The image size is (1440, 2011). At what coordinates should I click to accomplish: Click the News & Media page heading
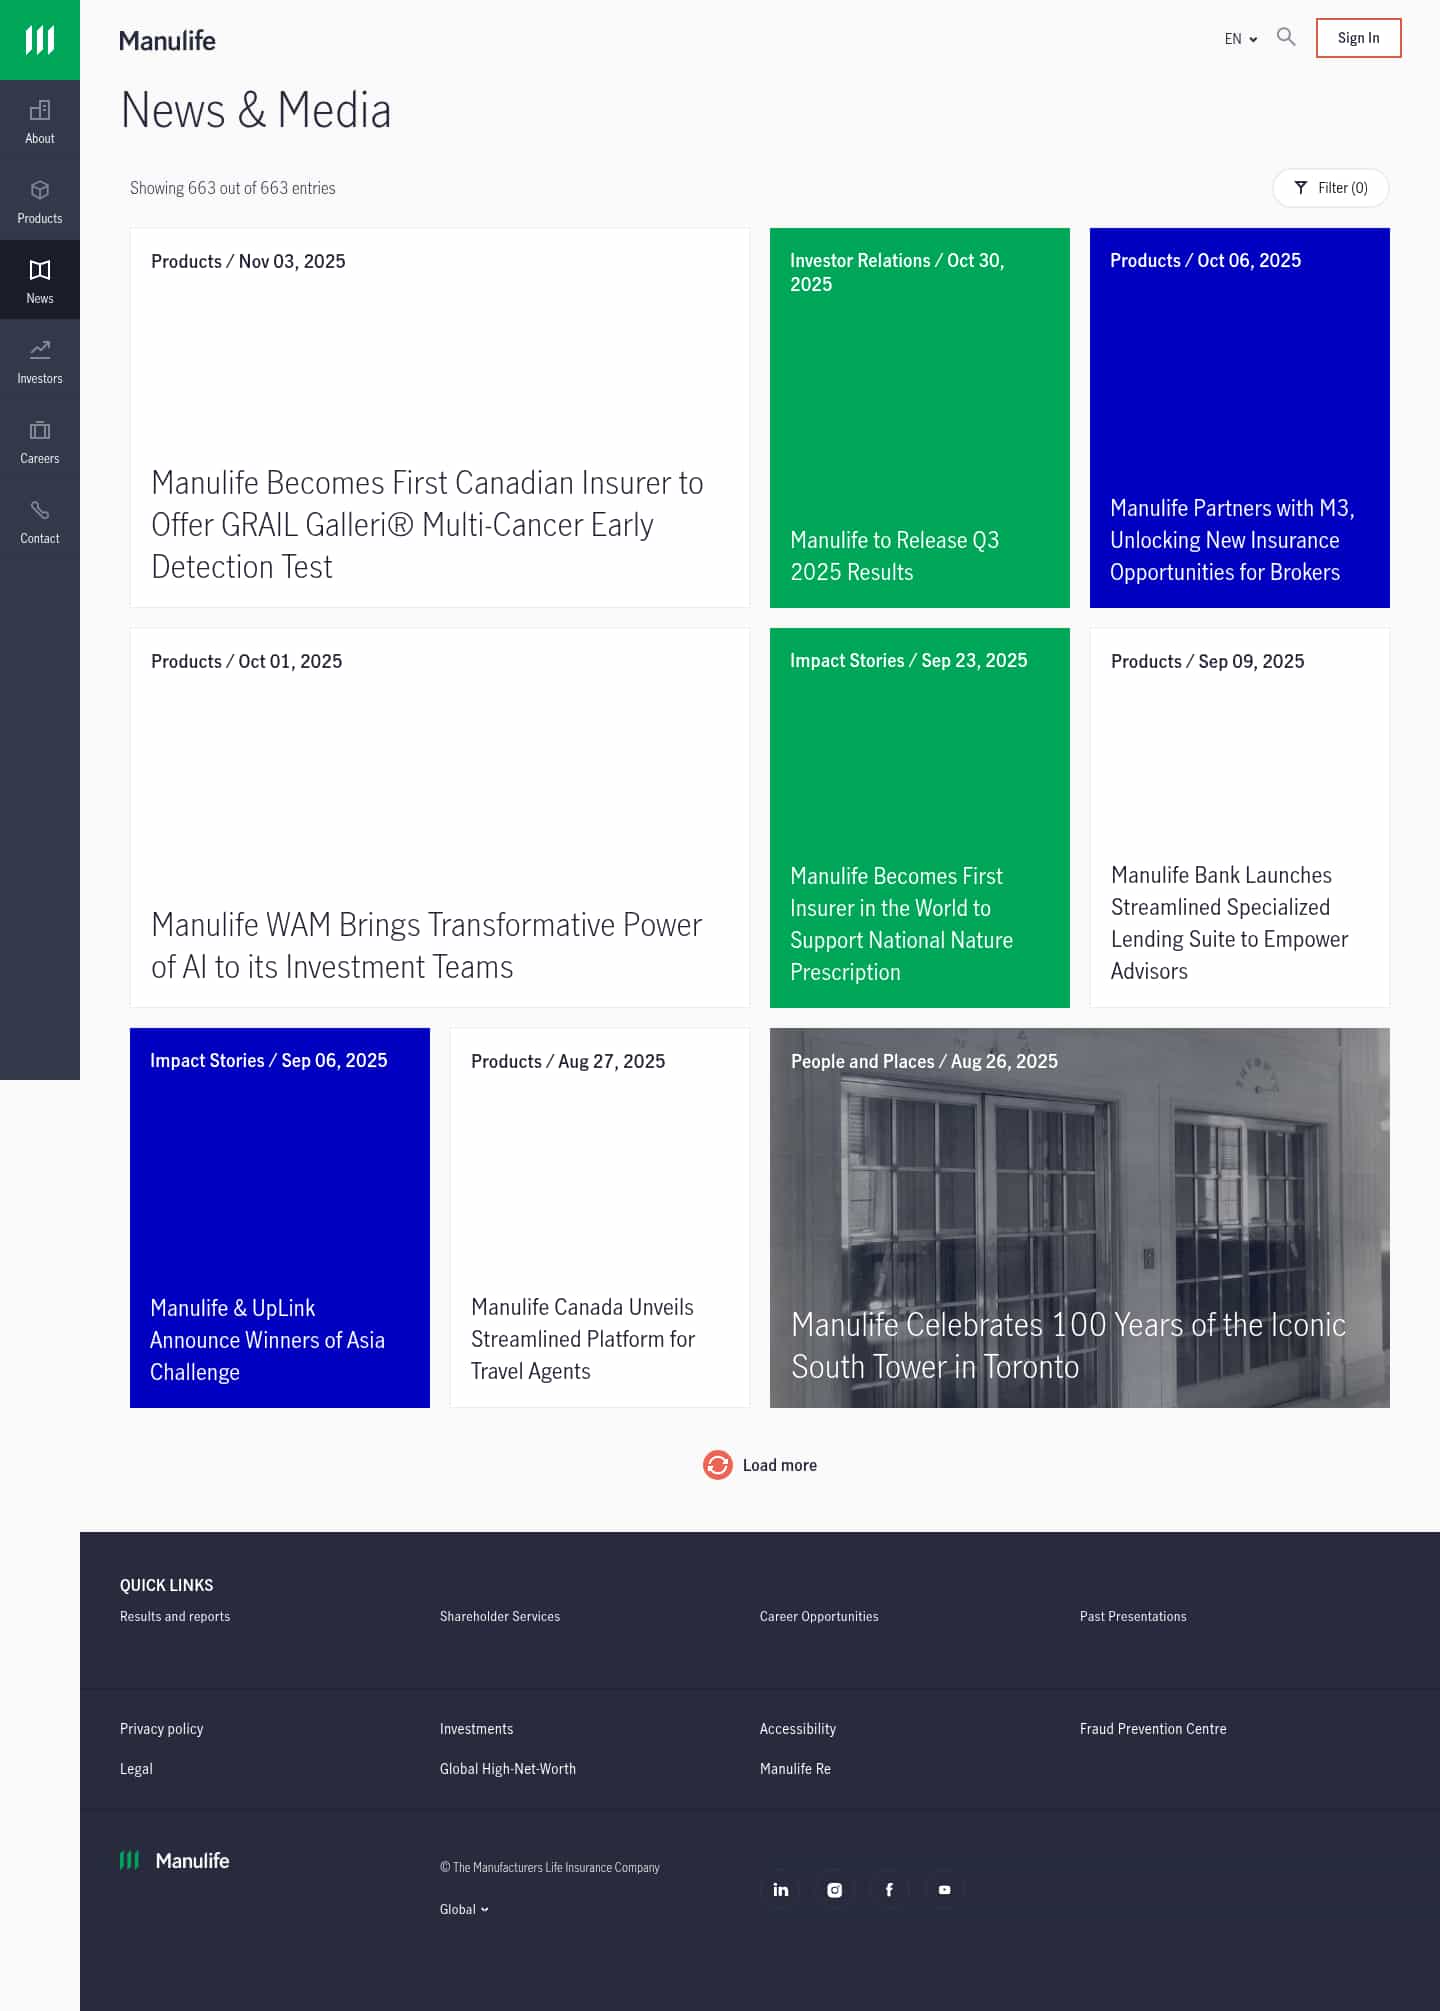click(x=256, y=110)
